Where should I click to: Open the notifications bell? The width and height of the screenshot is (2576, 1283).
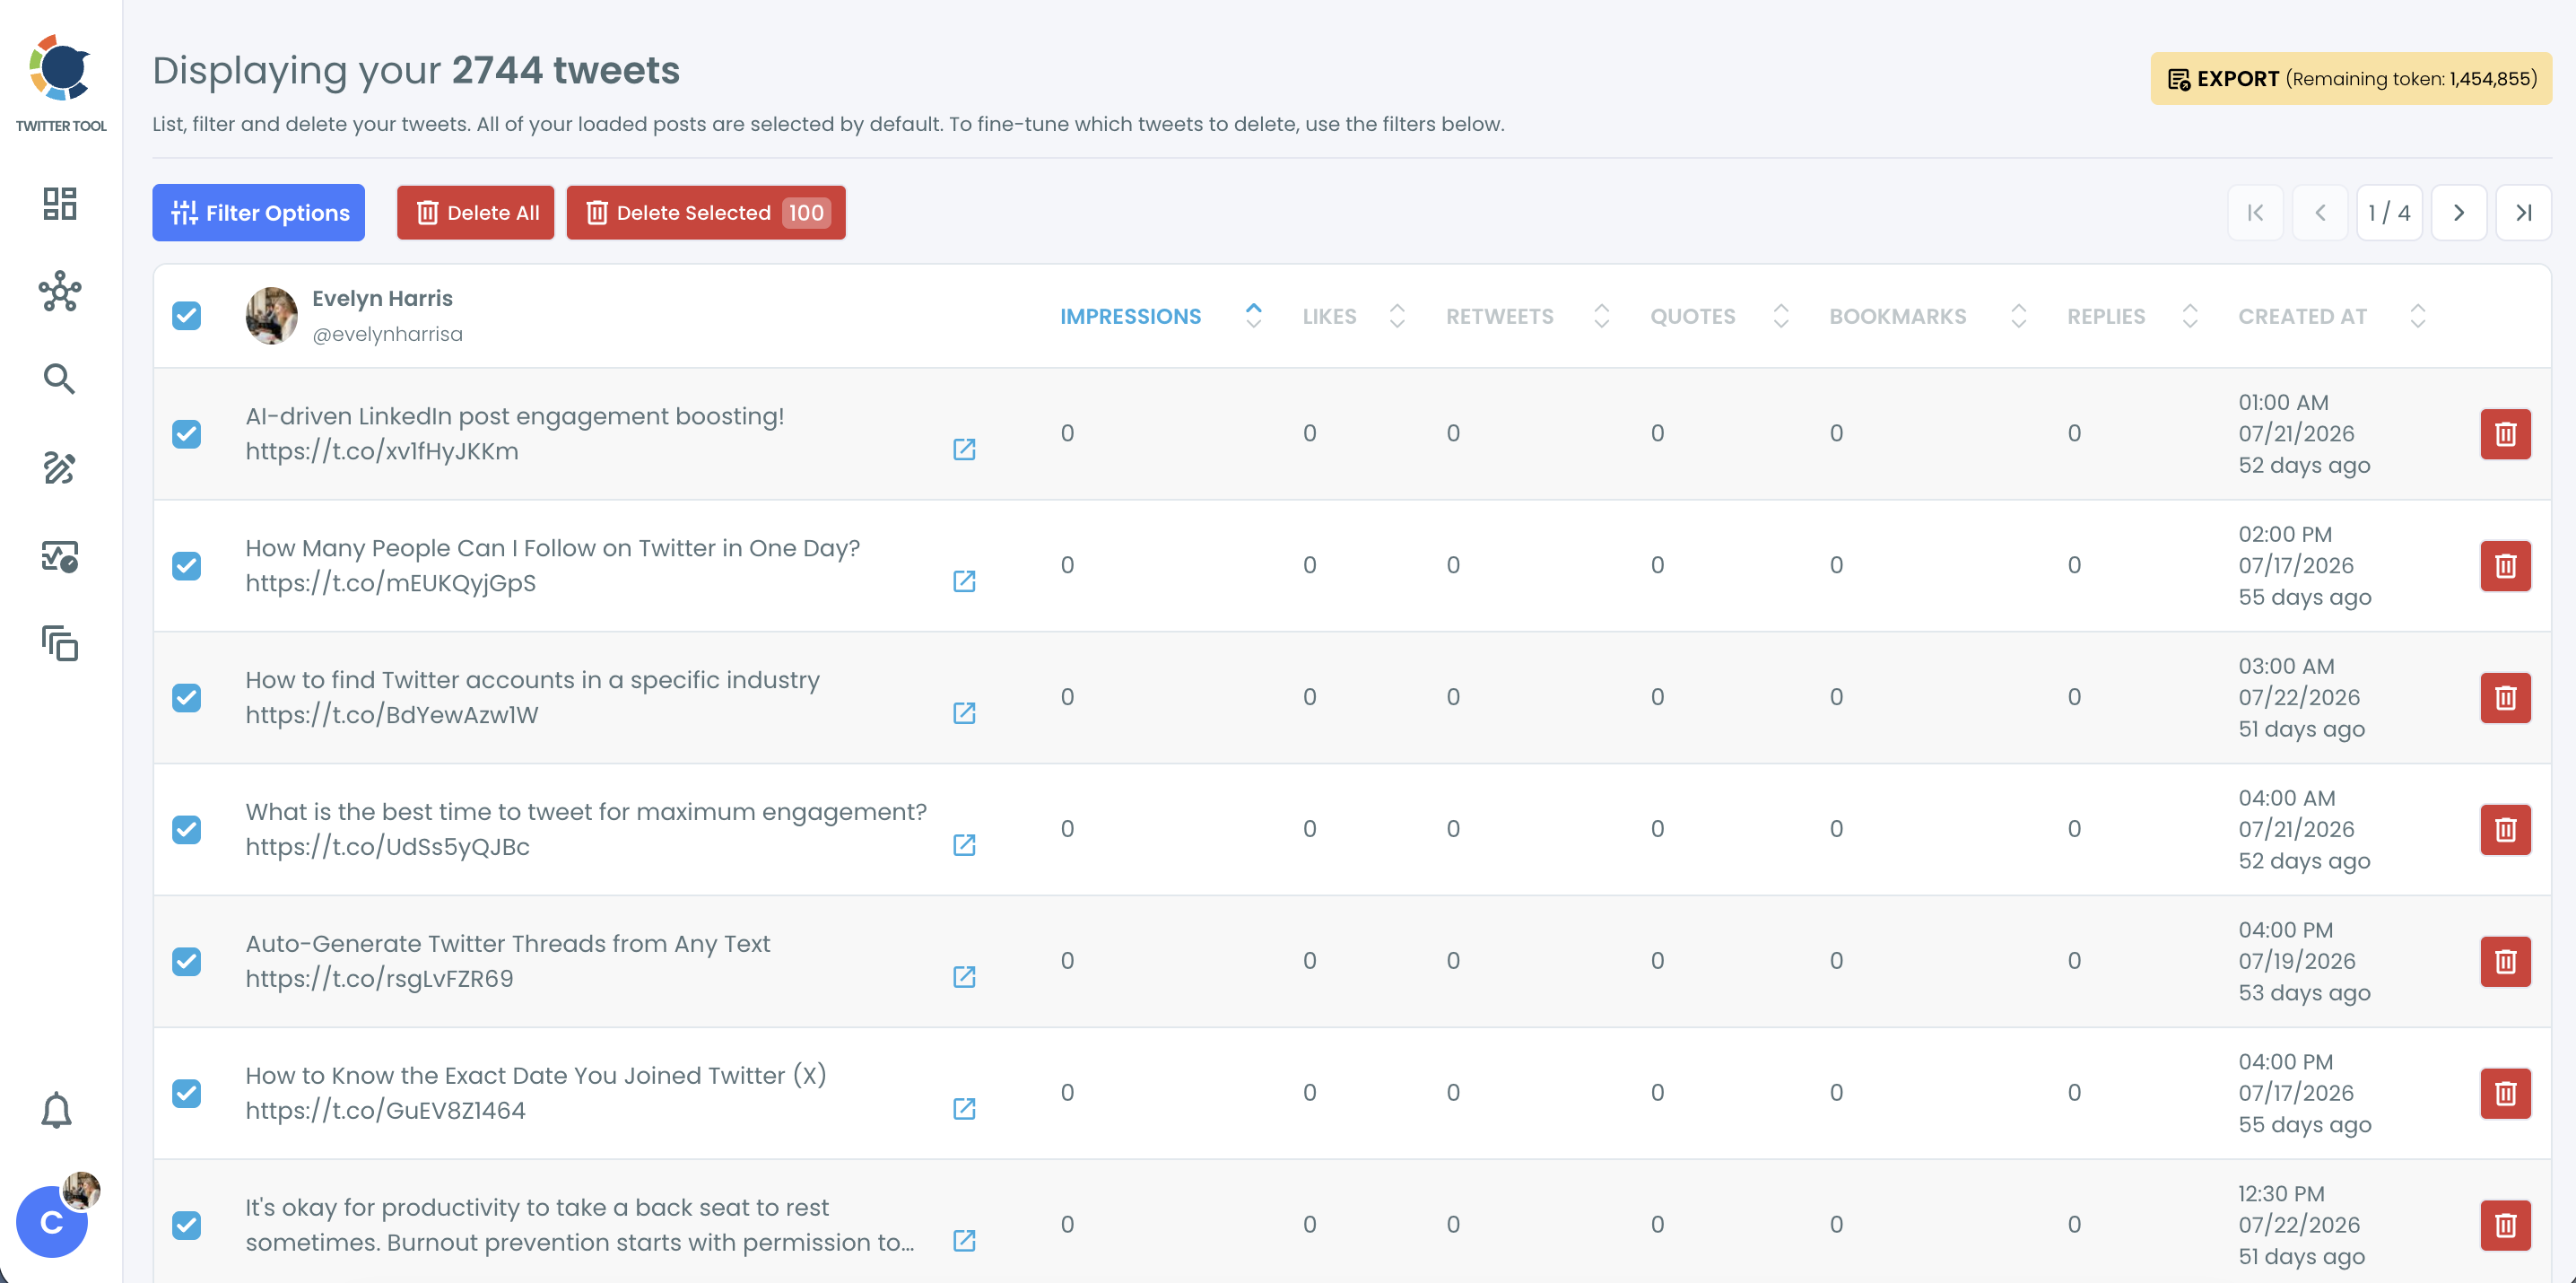(x=56, y=1110)
